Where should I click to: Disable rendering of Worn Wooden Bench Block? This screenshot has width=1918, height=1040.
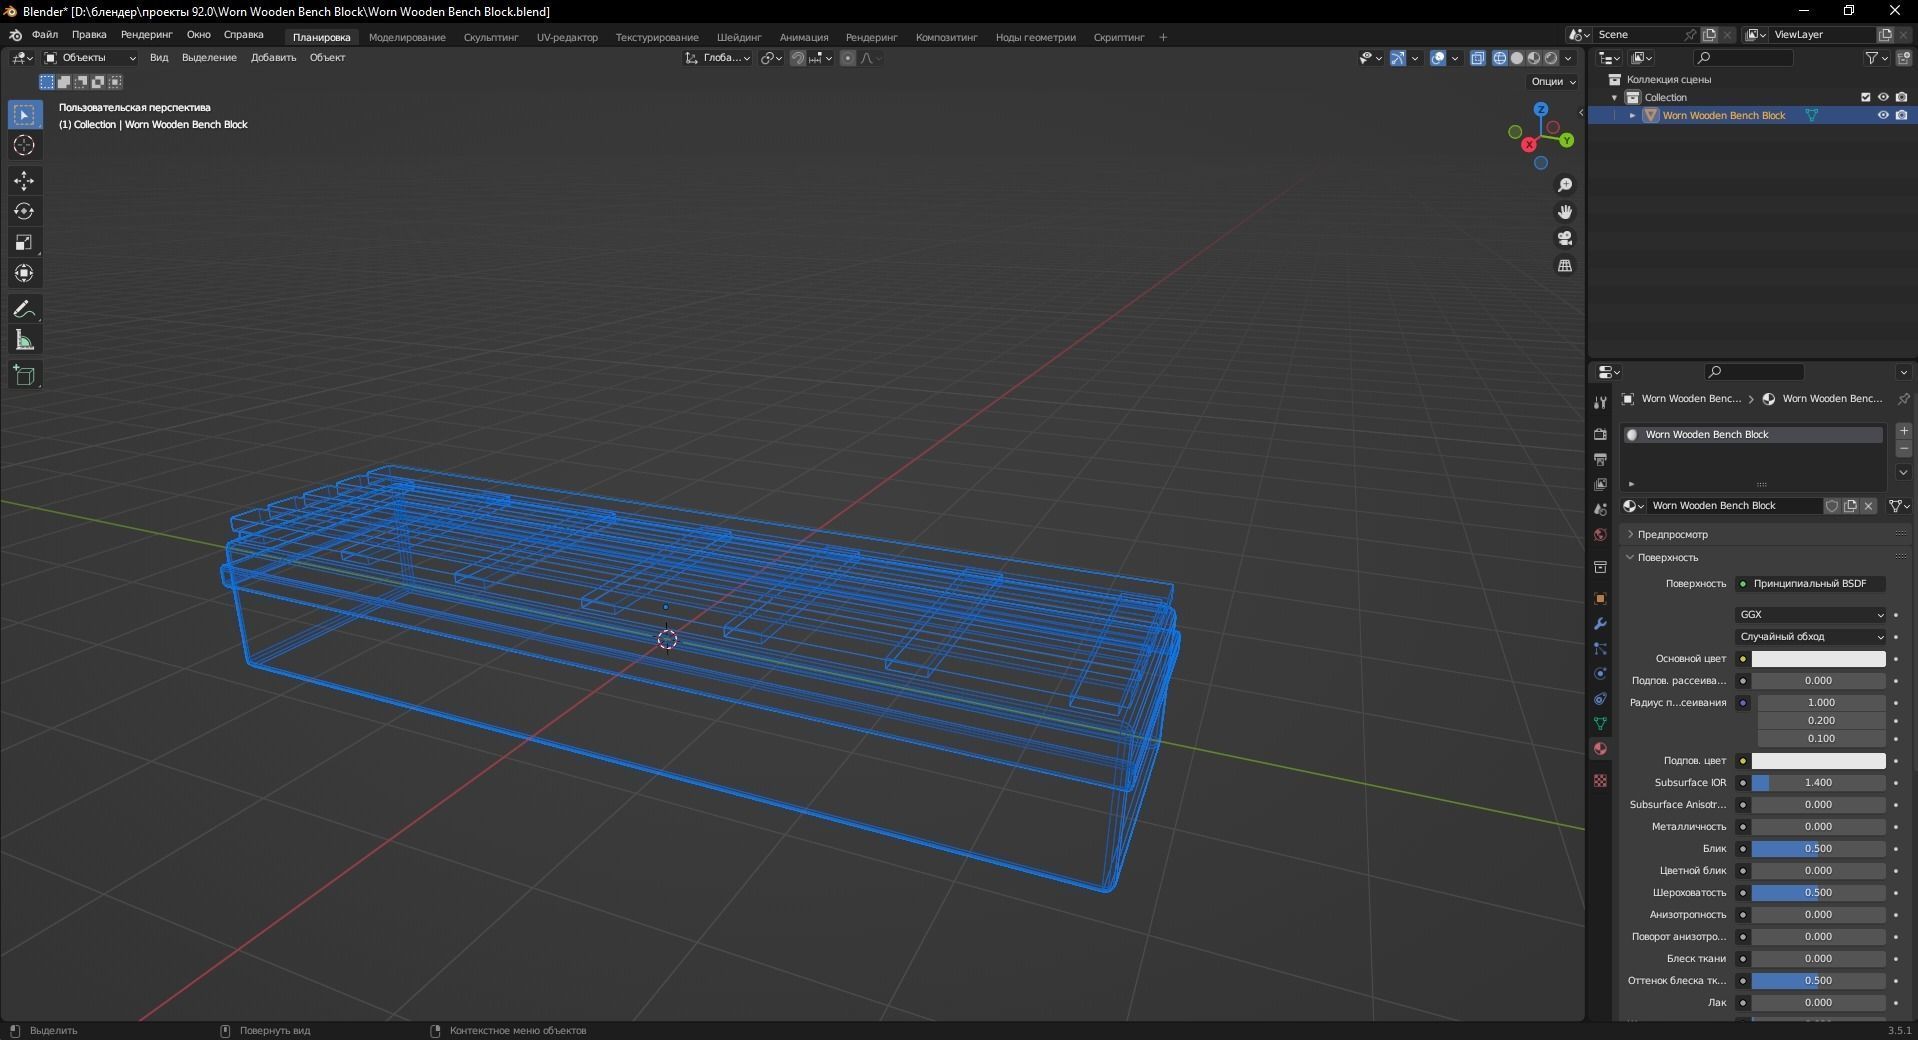[x=1901, y=115]
